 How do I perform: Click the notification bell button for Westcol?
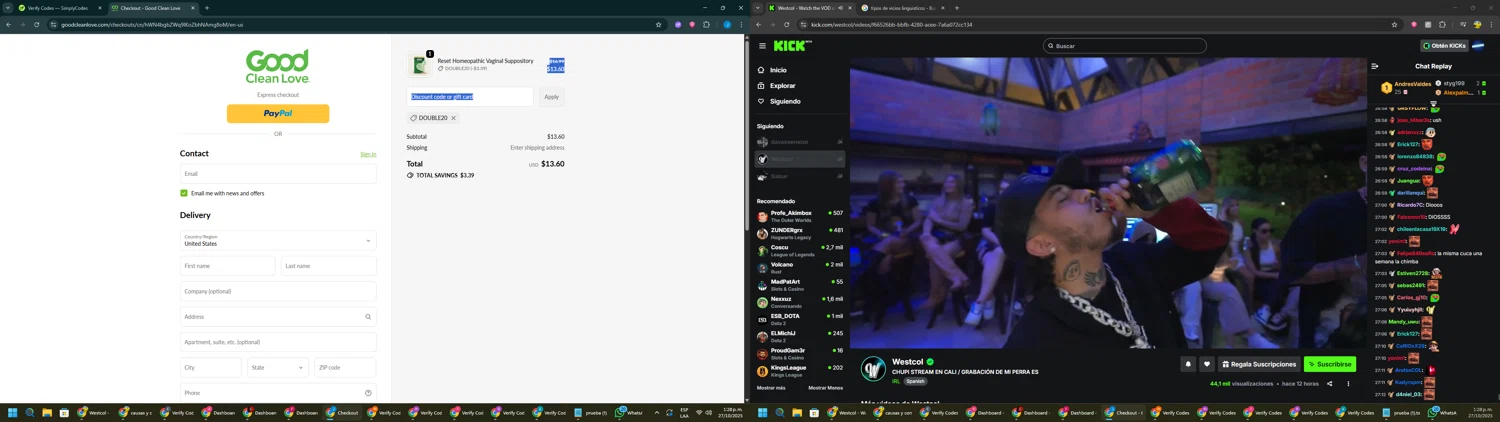(1188, 364)
